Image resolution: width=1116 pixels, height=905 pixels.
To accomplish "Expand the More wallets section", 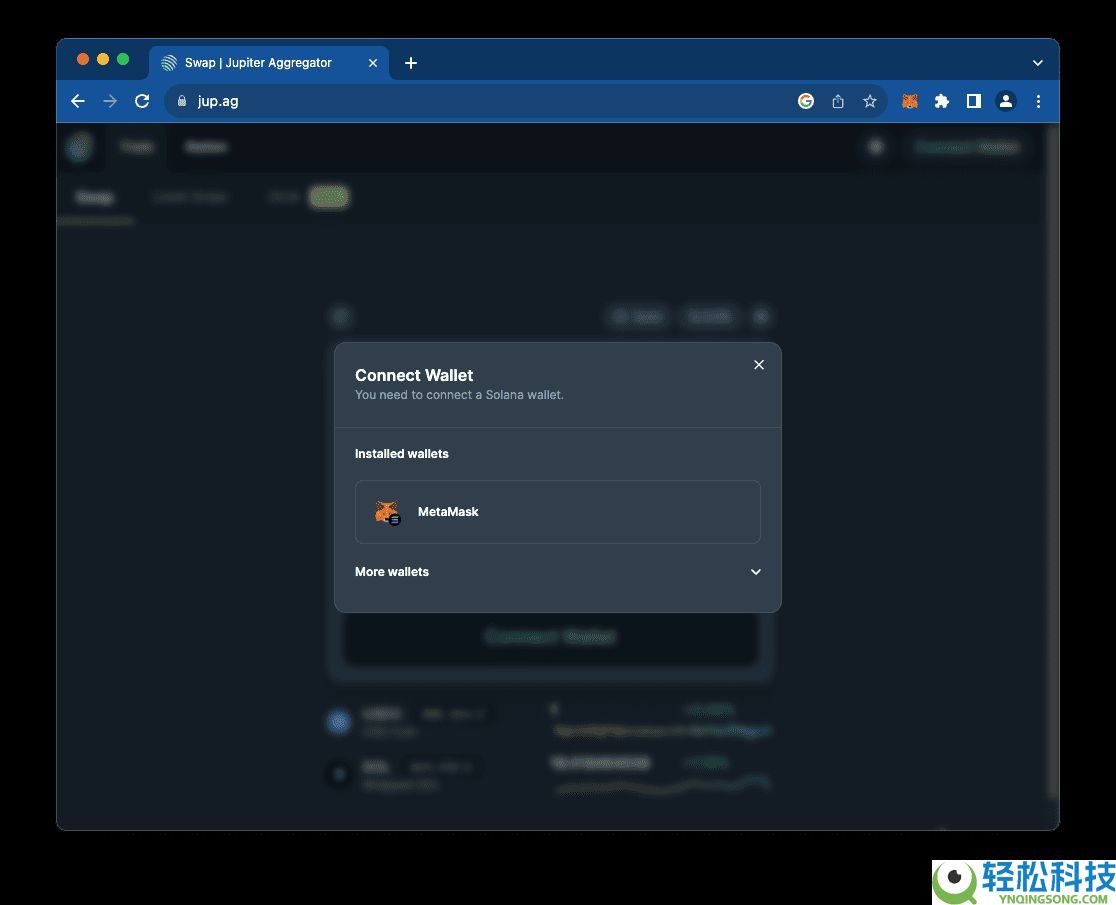I will 755,572.
